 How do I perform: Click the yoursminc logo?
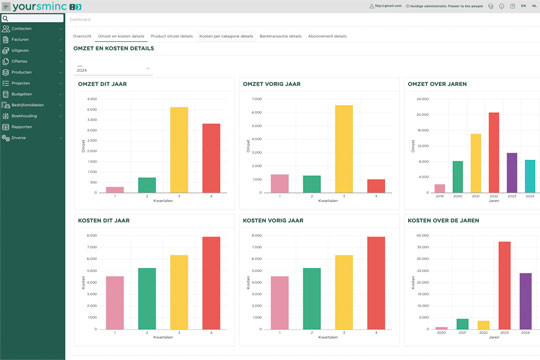[x=47, y=6]
